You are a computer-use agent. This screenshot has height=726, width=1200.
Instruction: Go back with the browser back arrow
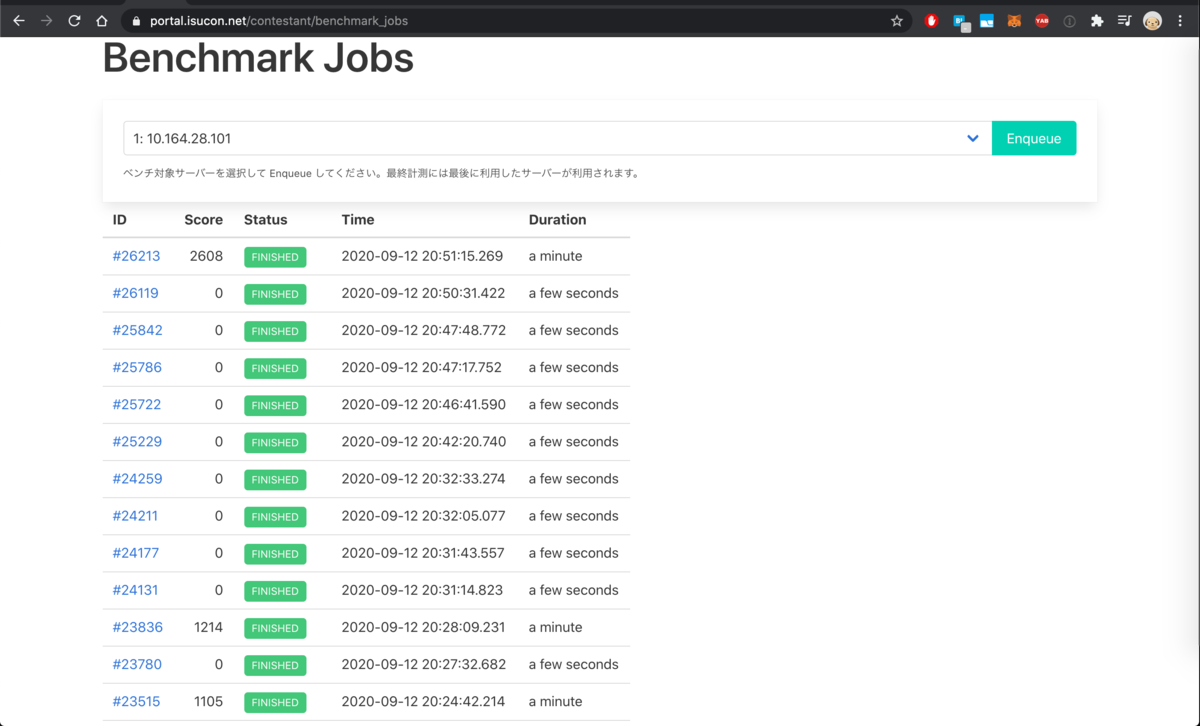18,20
